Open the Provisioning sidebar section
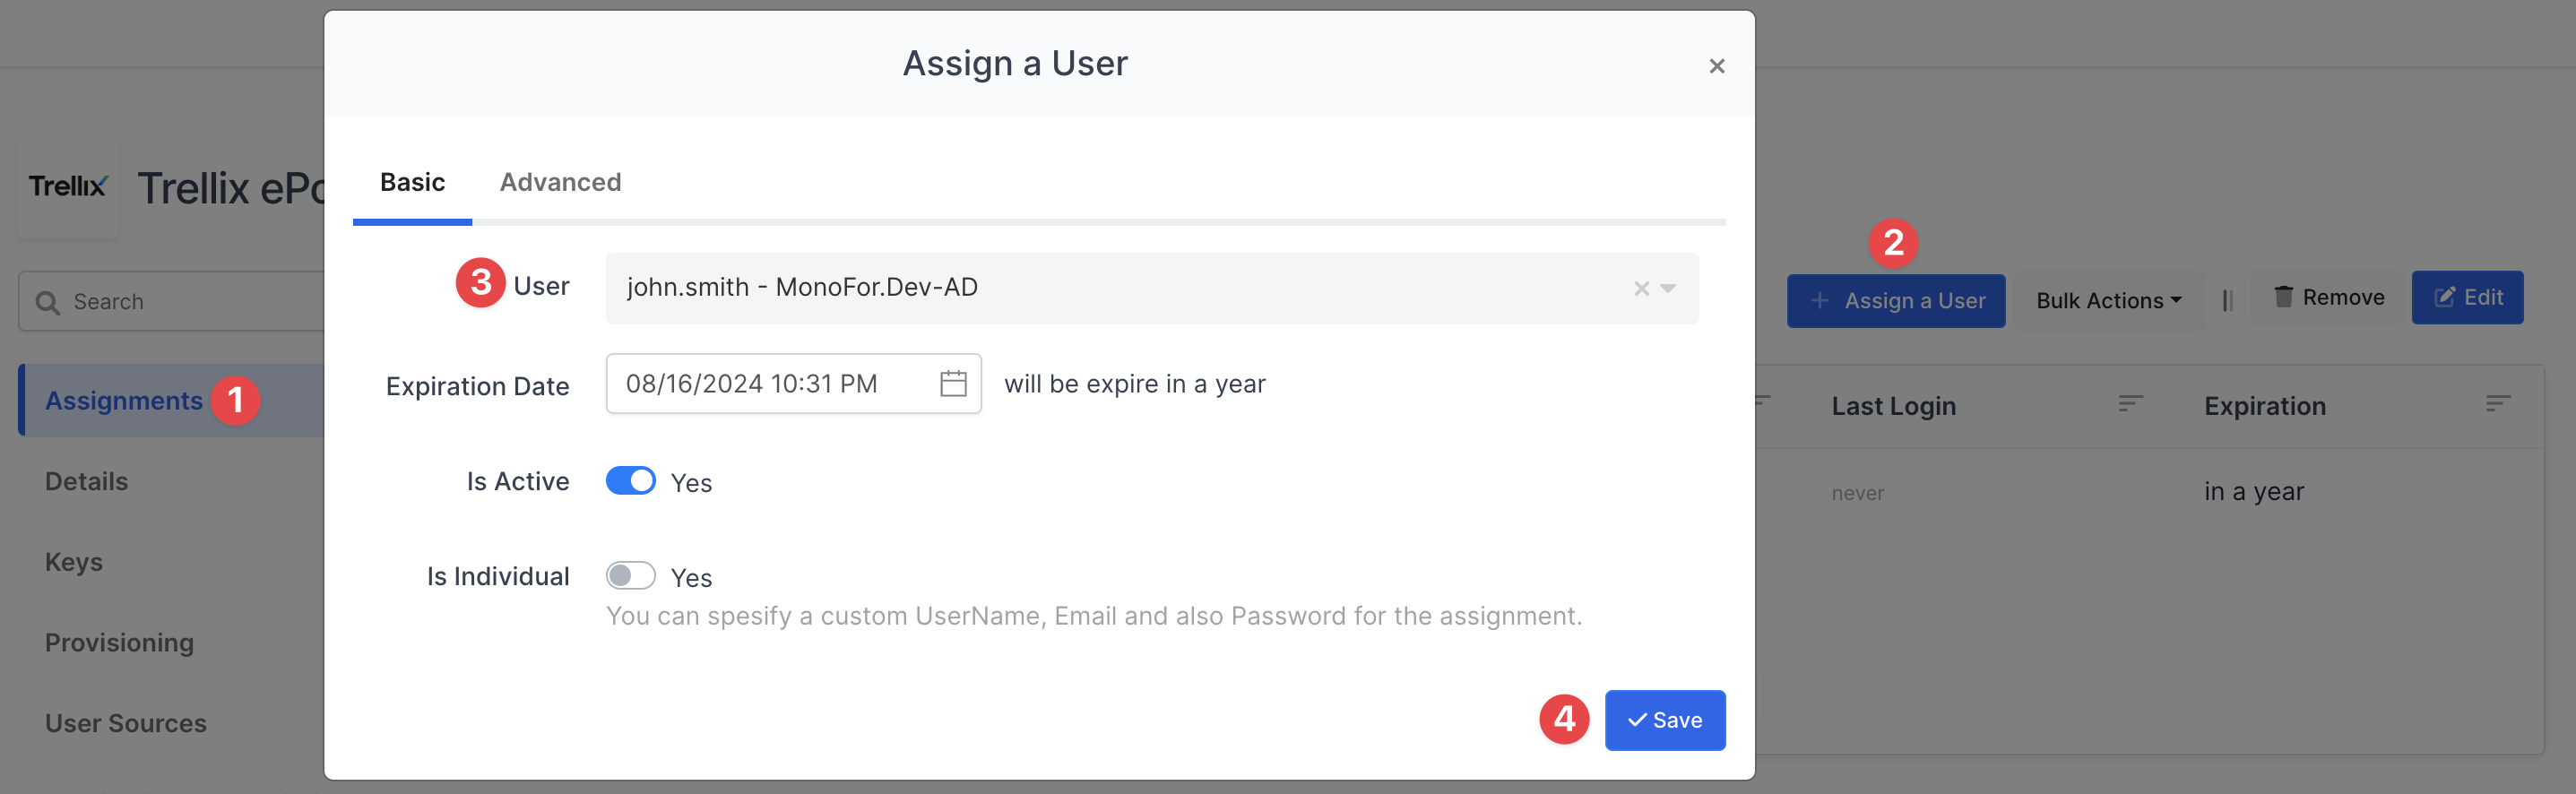 click(119, 643)
